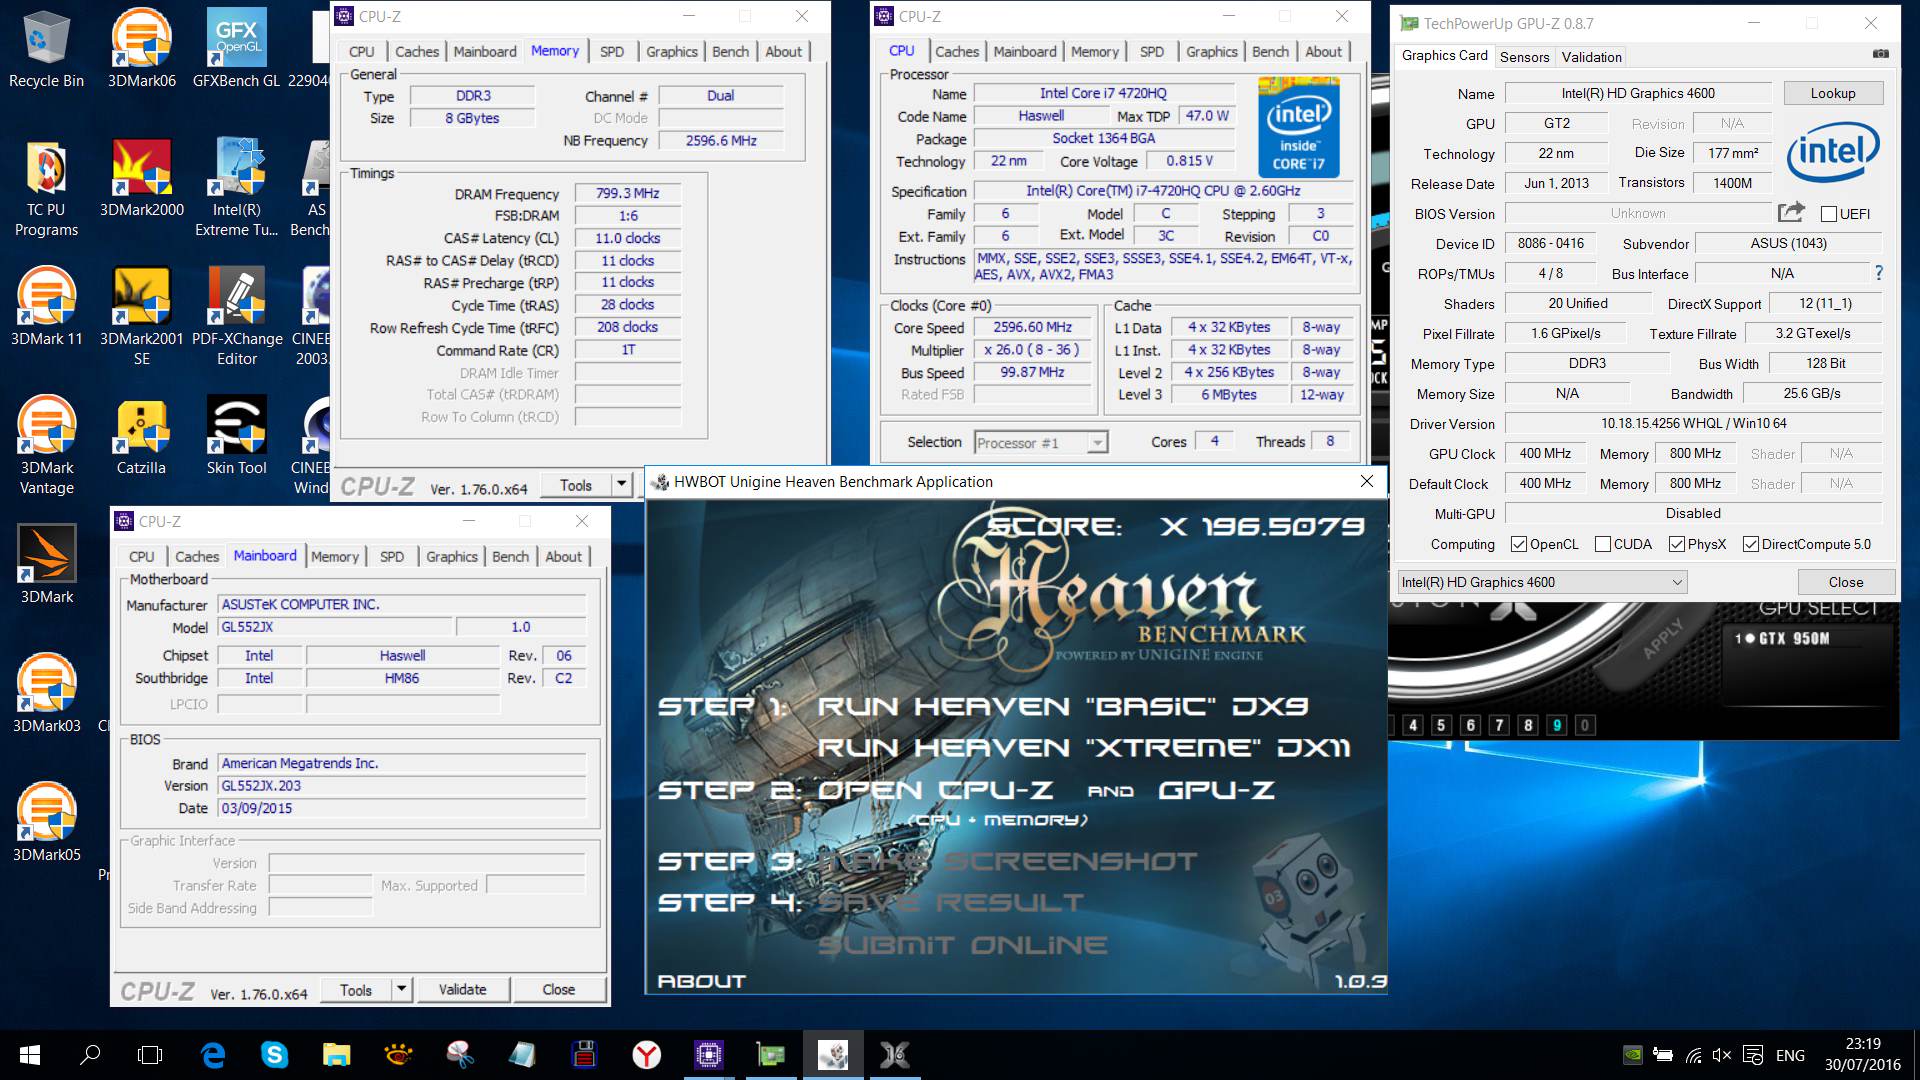Click ABOUT in the Heaven benchmark window
Viewport: 1920px width, 1080px height.
pyautogui.click(x=702, y=981)
